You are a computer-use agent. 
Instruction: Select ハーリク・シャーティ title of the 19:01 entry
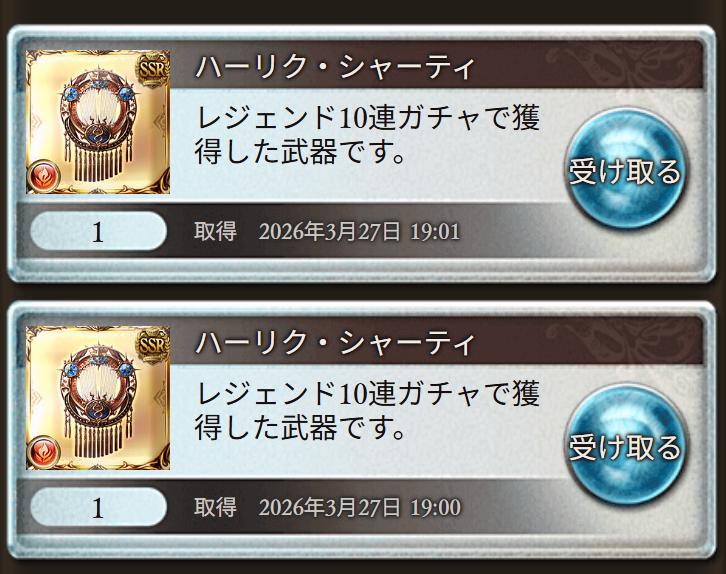(335, 67)
